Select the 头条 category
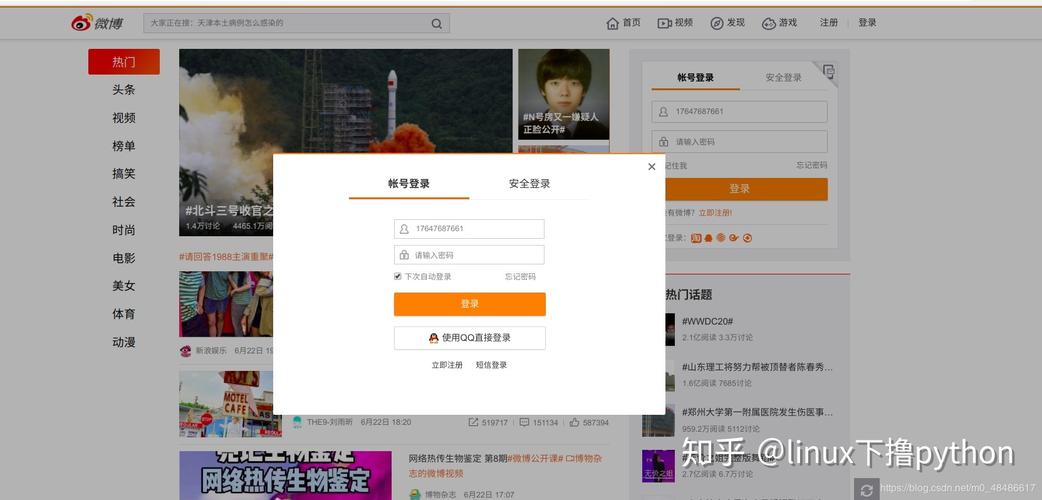1042x500 pixels. 124,90
